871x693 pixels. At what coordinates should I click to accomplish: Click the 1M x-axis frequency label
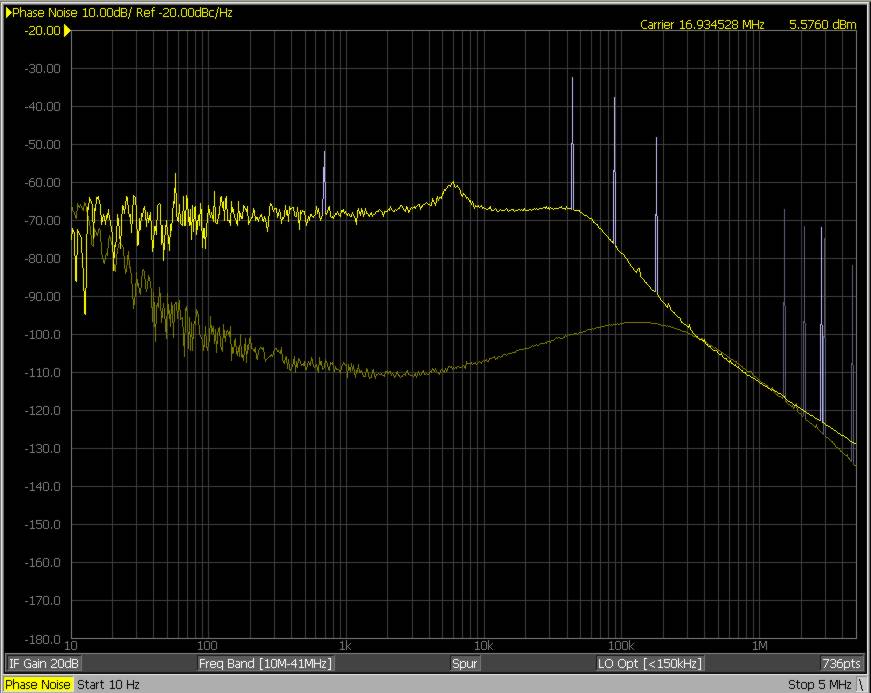click(x=759, y=646)
